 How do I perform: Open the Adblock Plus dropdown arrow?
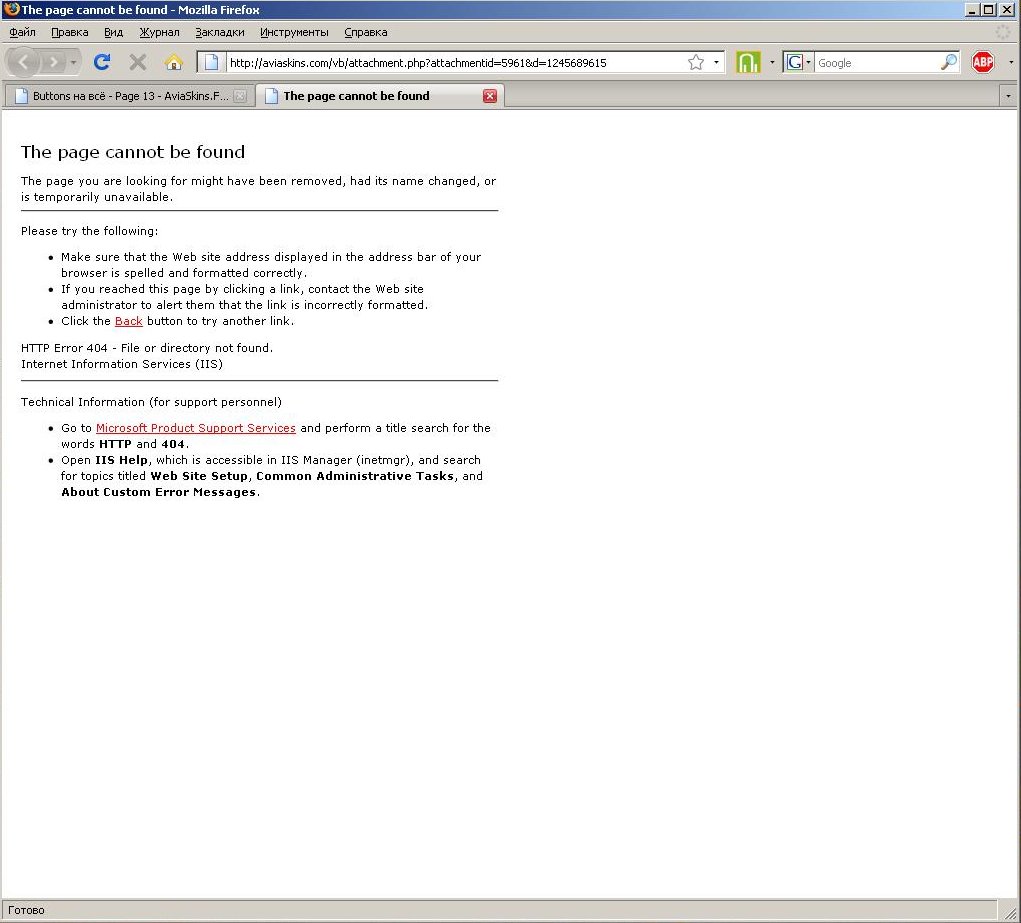tap(1011, 63)
